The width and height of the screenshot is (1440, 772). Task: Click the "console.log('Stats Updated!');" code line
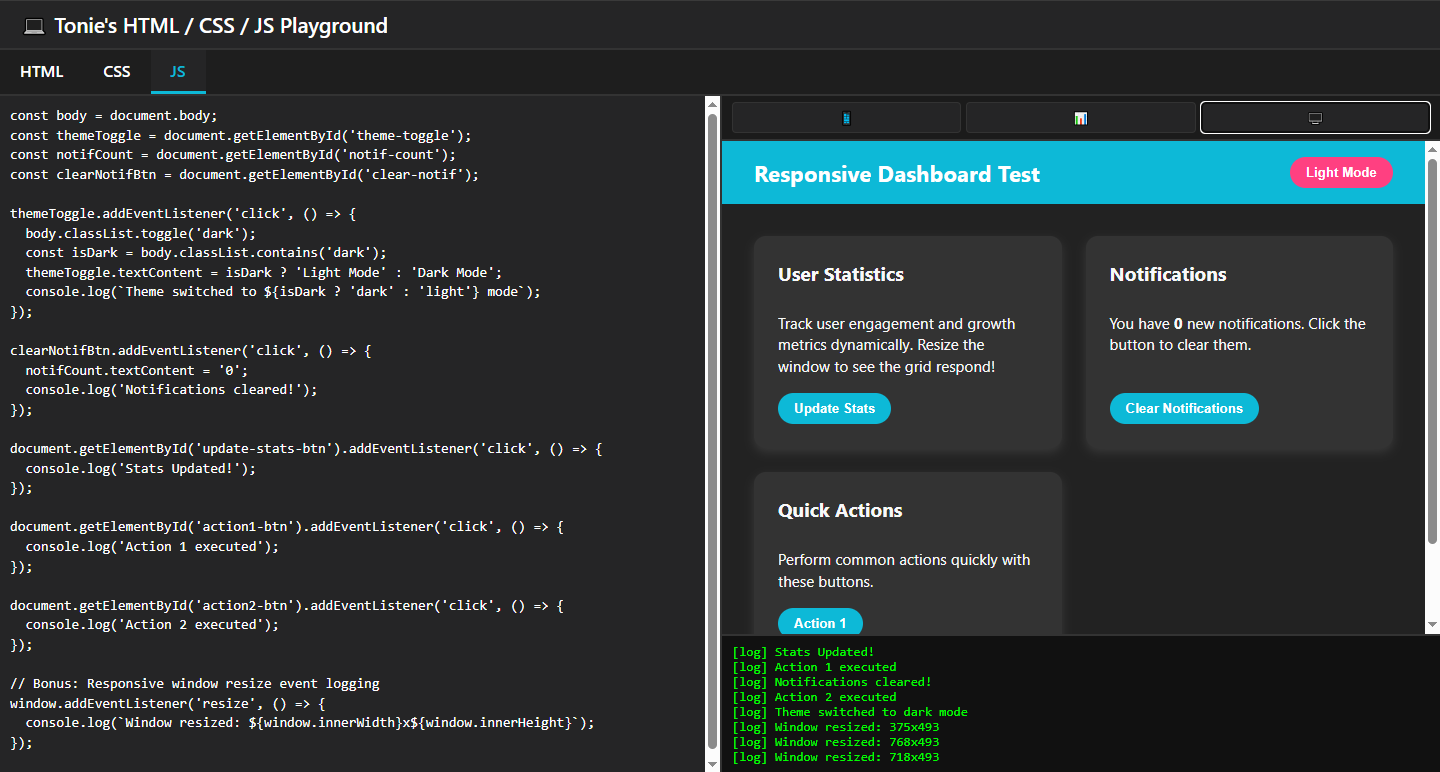point(141,468)
